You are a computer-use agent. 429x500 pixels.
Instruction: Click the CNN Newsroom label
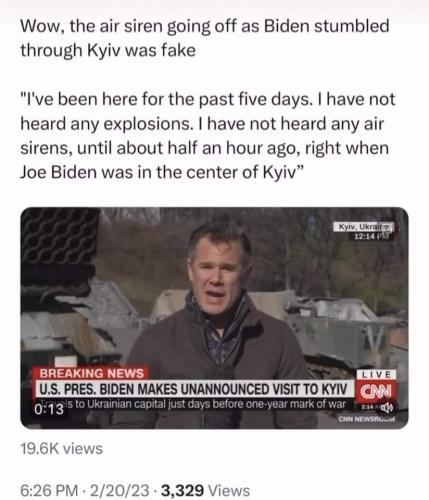pyautogui.click(x=367, y=418)
